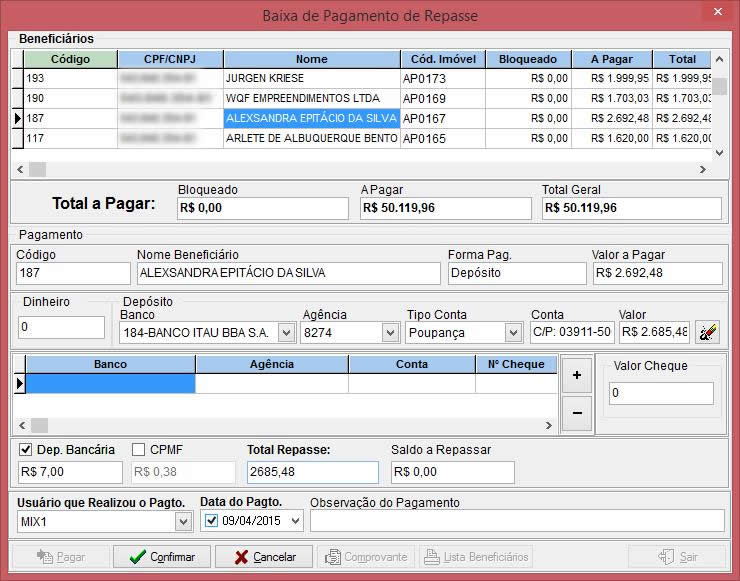Uncheck the Data do Pagto. date checkbox
The width and height of the screenshot is (740, 581).
pos(210,521)
